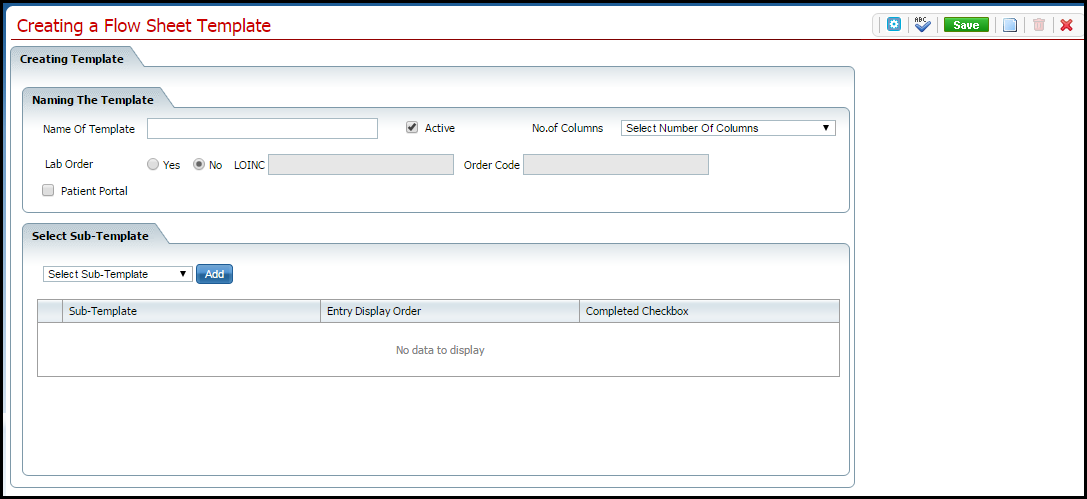Run the ABC spell check icon

point(923,25)
